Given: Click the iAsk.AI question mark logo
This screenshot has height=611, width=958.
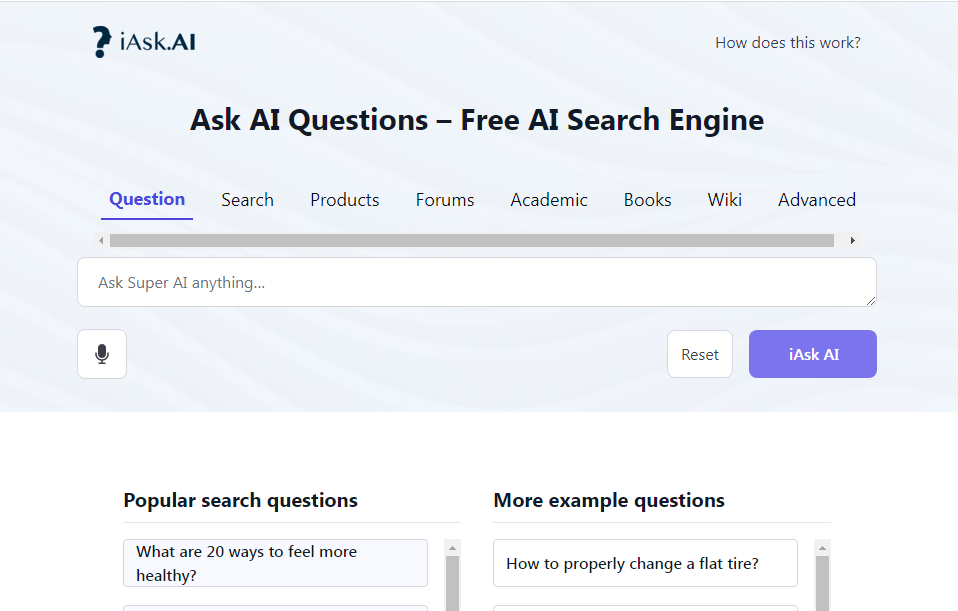Looking at the screenshot, I should [x=101, y=41].
